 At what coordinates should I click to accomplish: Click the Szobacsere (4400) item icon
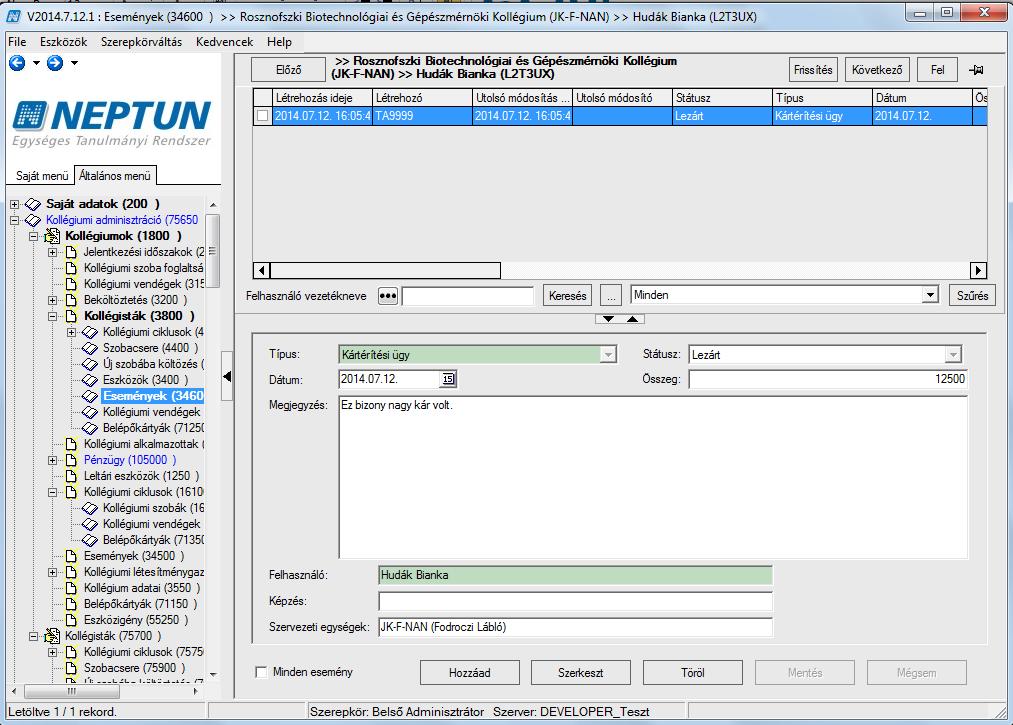click(x=90, y=348)
